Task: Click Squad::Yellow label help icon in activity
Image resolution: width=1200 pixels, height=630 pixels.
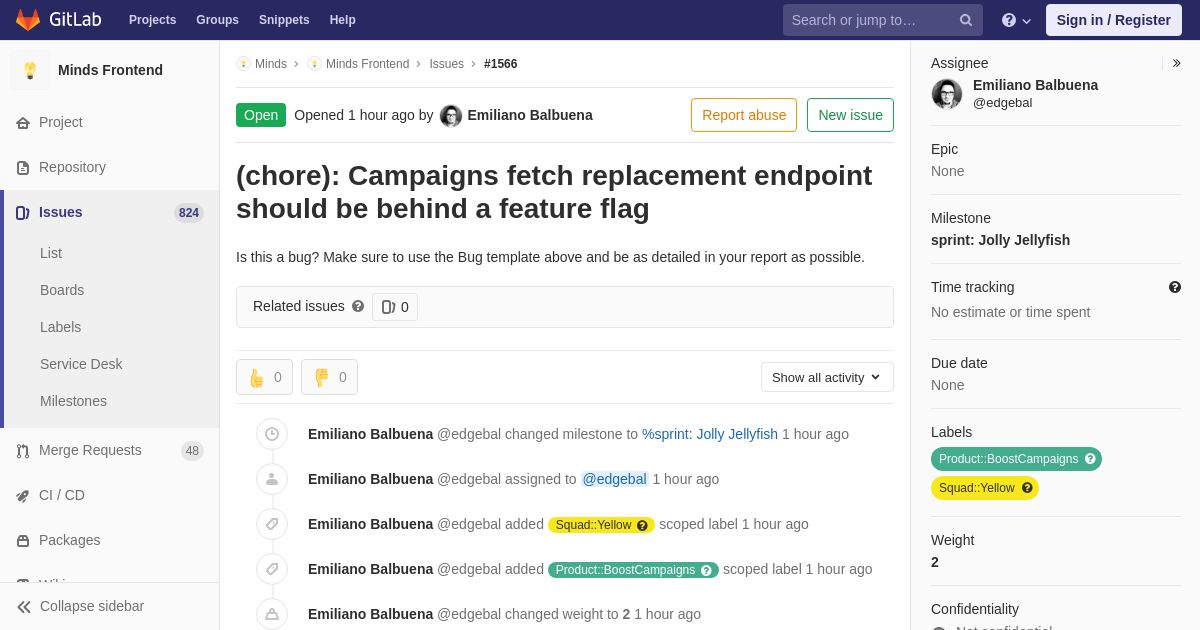Action: (x=642, y=525)
